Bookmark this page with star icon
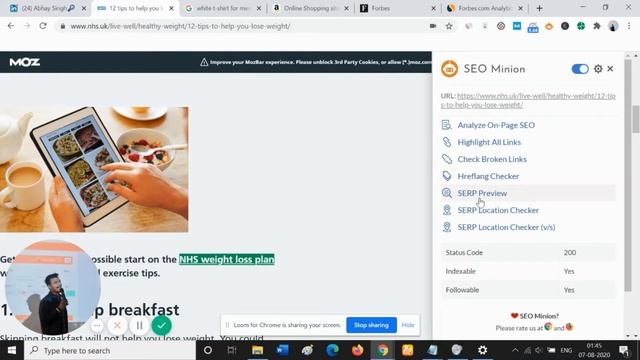 tap(449, 26)
